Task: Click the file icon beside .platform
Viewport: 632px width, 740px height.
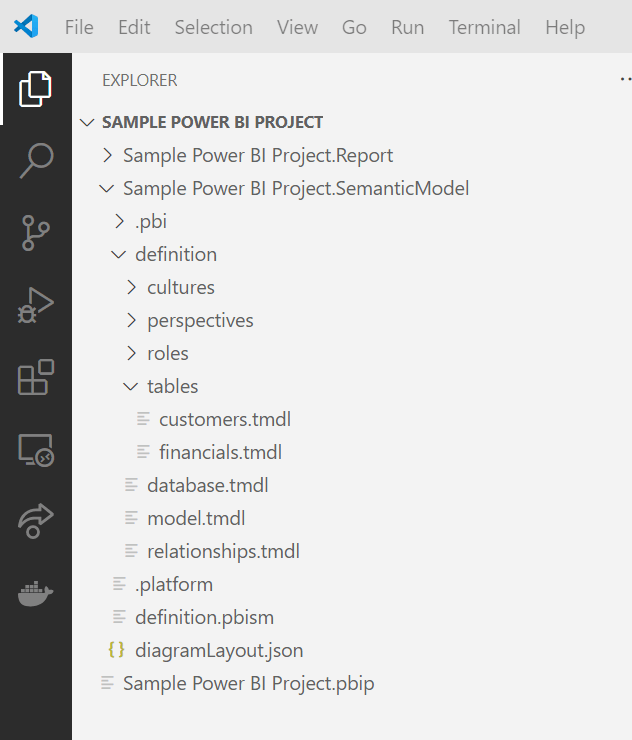Action: 119,584
